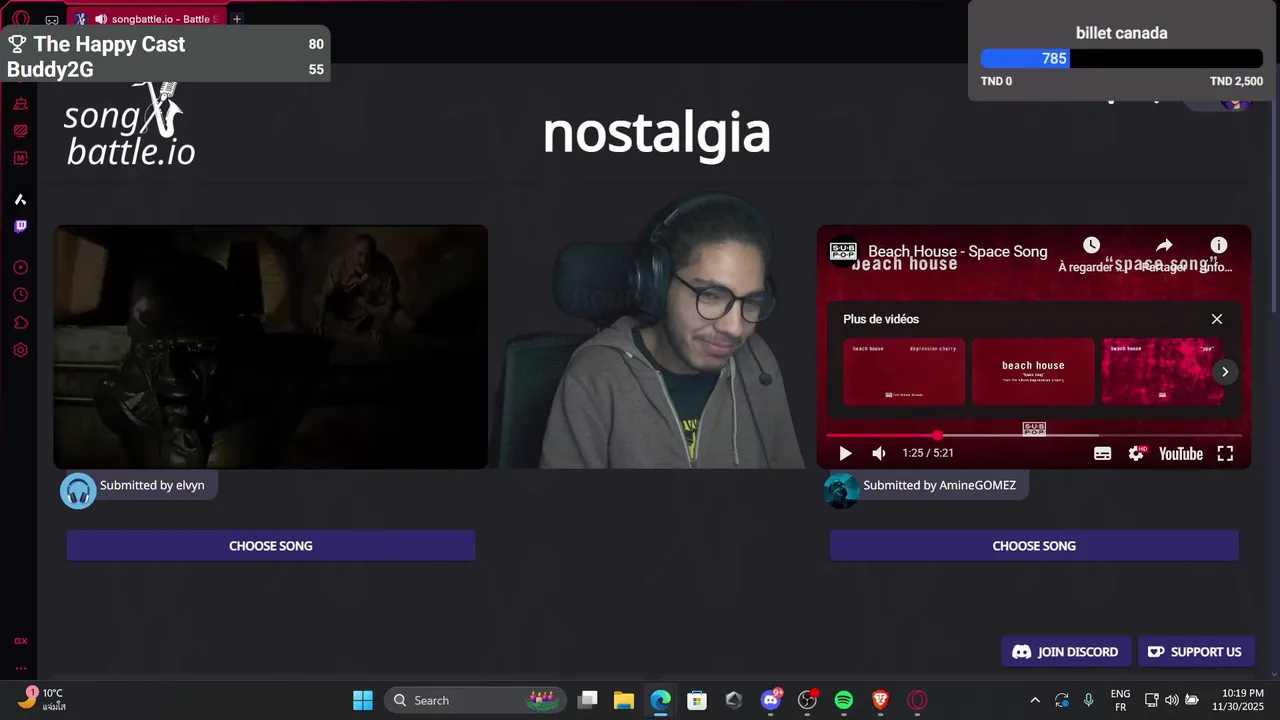Mute the songbattle.io tab audio icon
This screenshot has height=720, width=1280.
101,19
